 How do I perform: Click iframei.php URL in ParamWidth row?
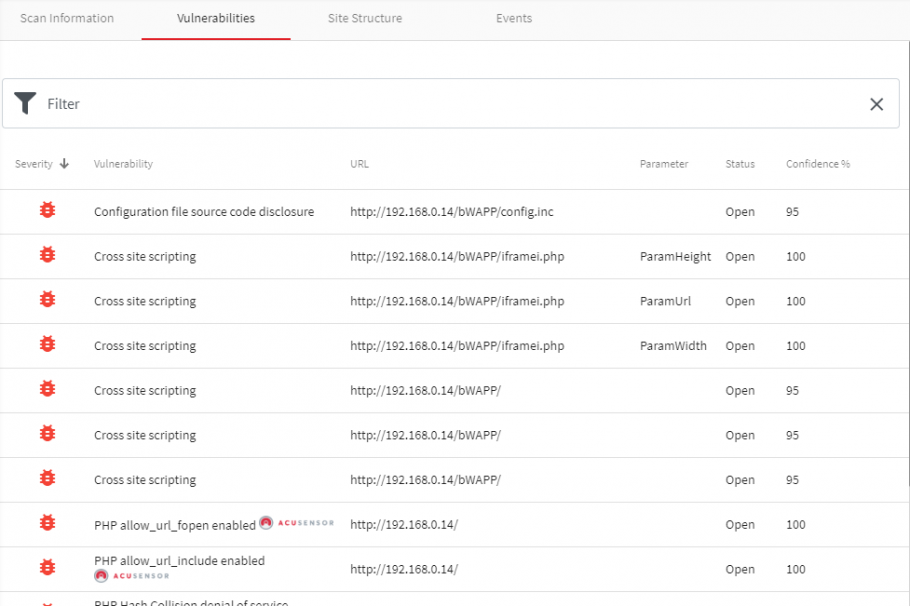(457, 346)
